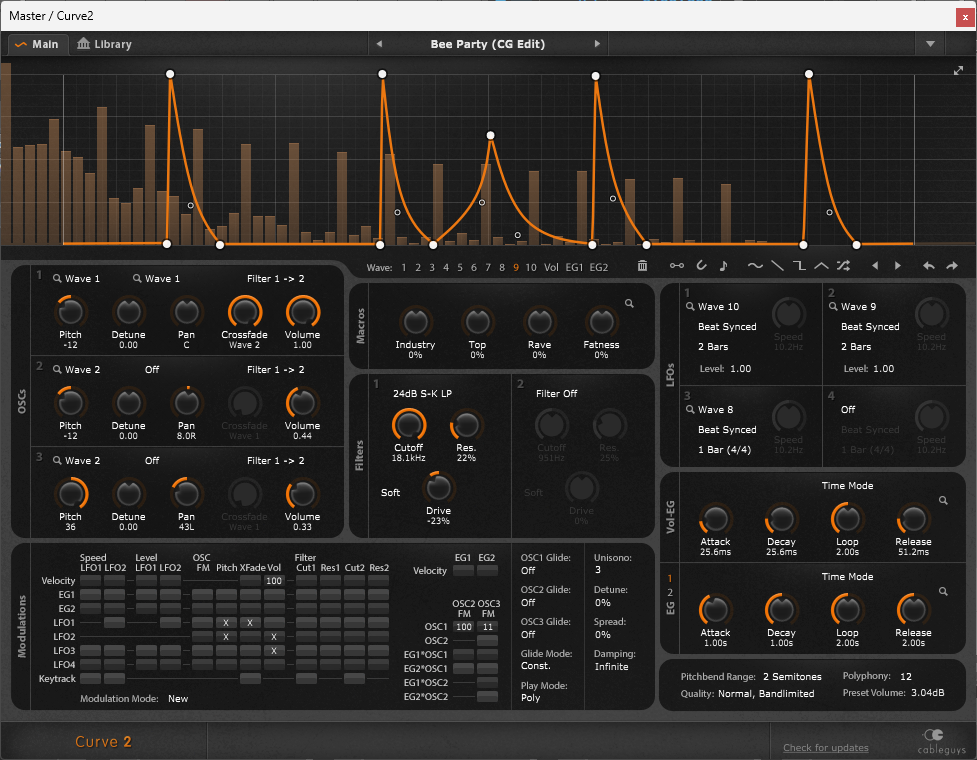Toggle the LFO2 to Pitch modulation cell
Screen dimensions: 977x760
[x=226, y=637]
